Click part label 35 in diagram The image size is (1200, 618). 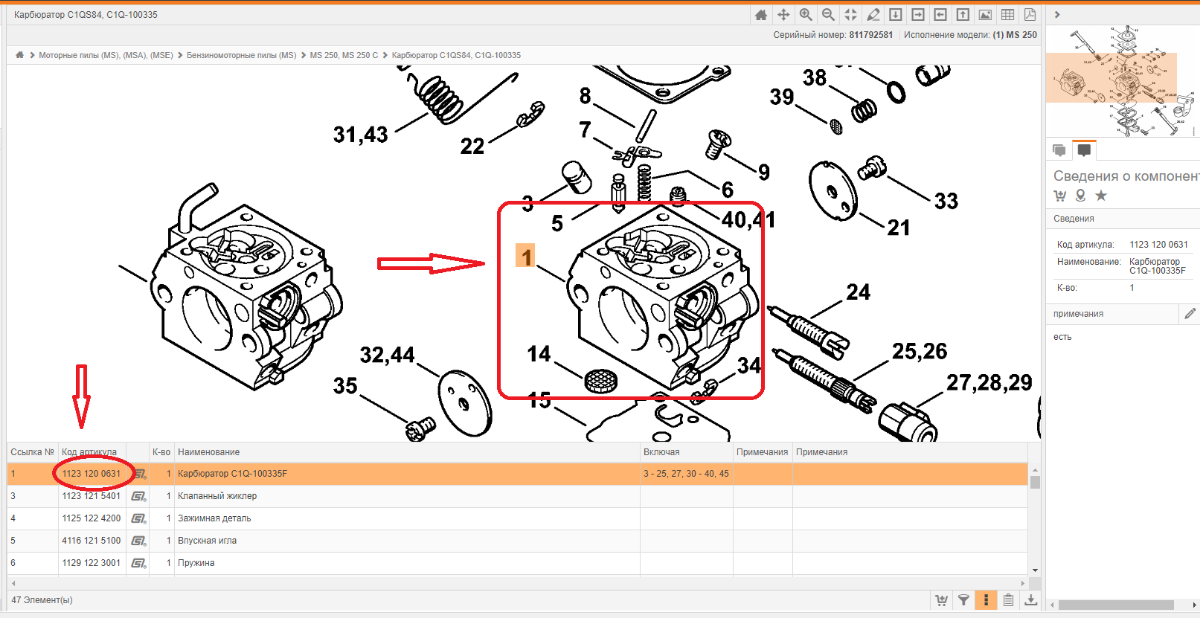click(345, 386)
